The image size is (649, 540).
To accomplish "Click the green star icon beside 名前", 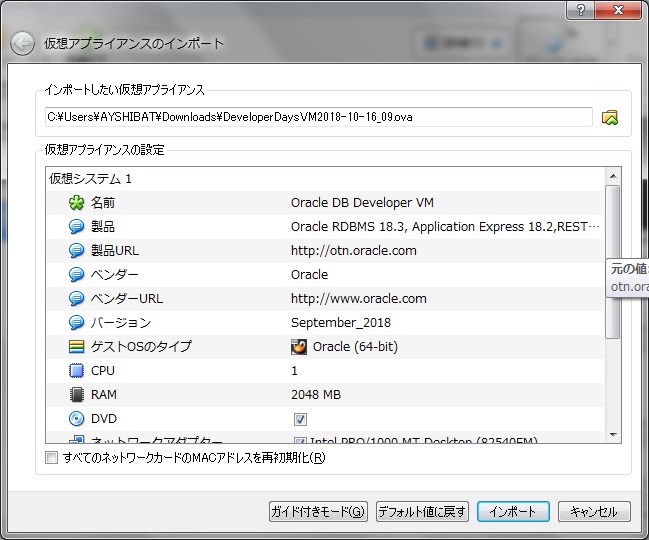I will tap(77, 203).
